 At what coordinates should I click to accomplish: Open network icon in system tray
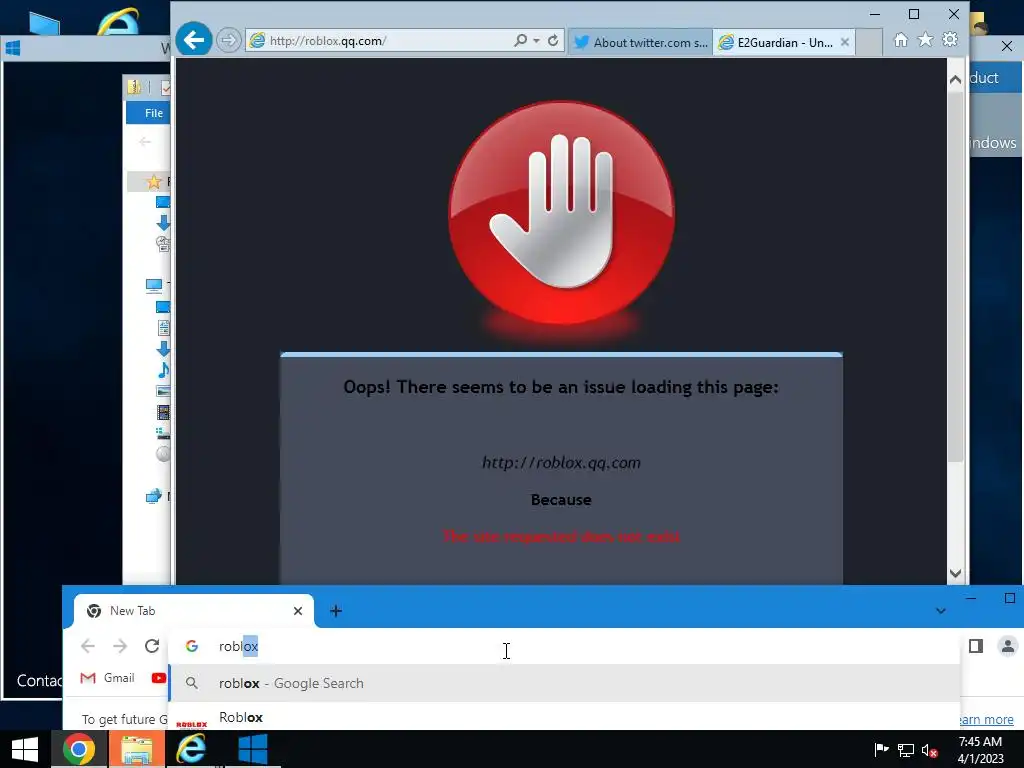(905, 751)
